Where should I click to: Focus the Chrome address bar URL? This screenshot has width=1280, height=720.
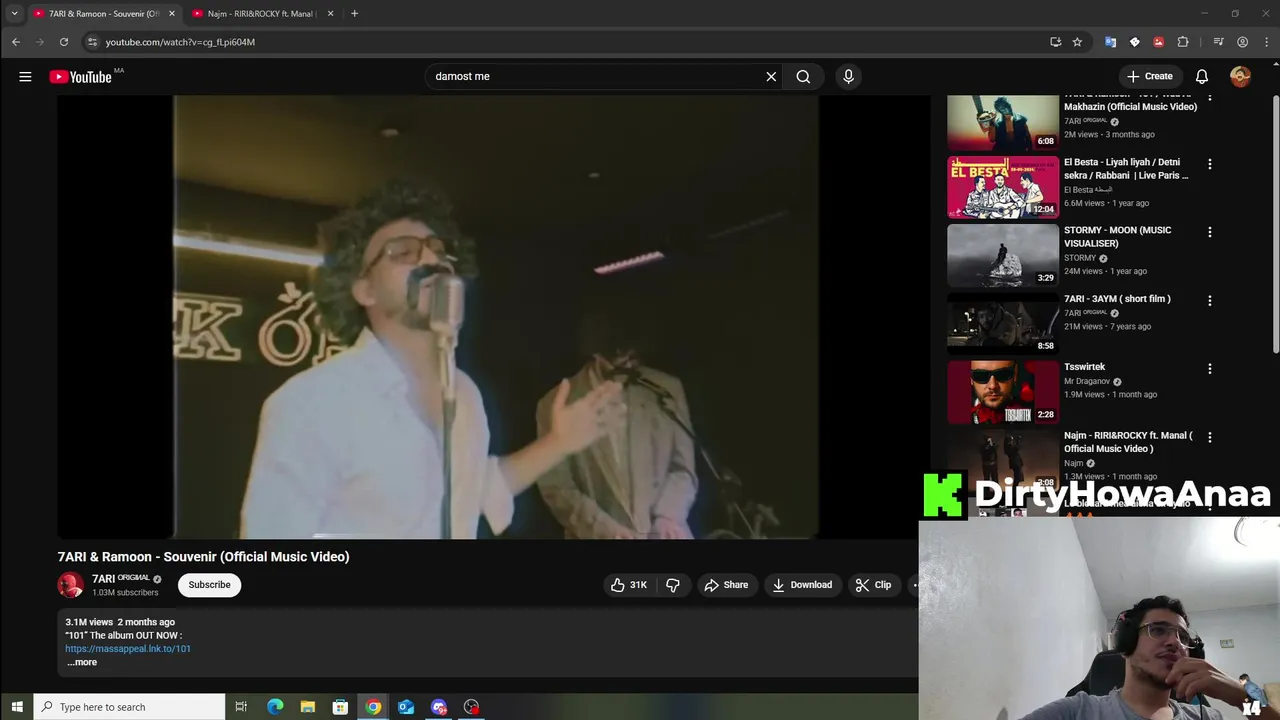(x=180, y=42)
